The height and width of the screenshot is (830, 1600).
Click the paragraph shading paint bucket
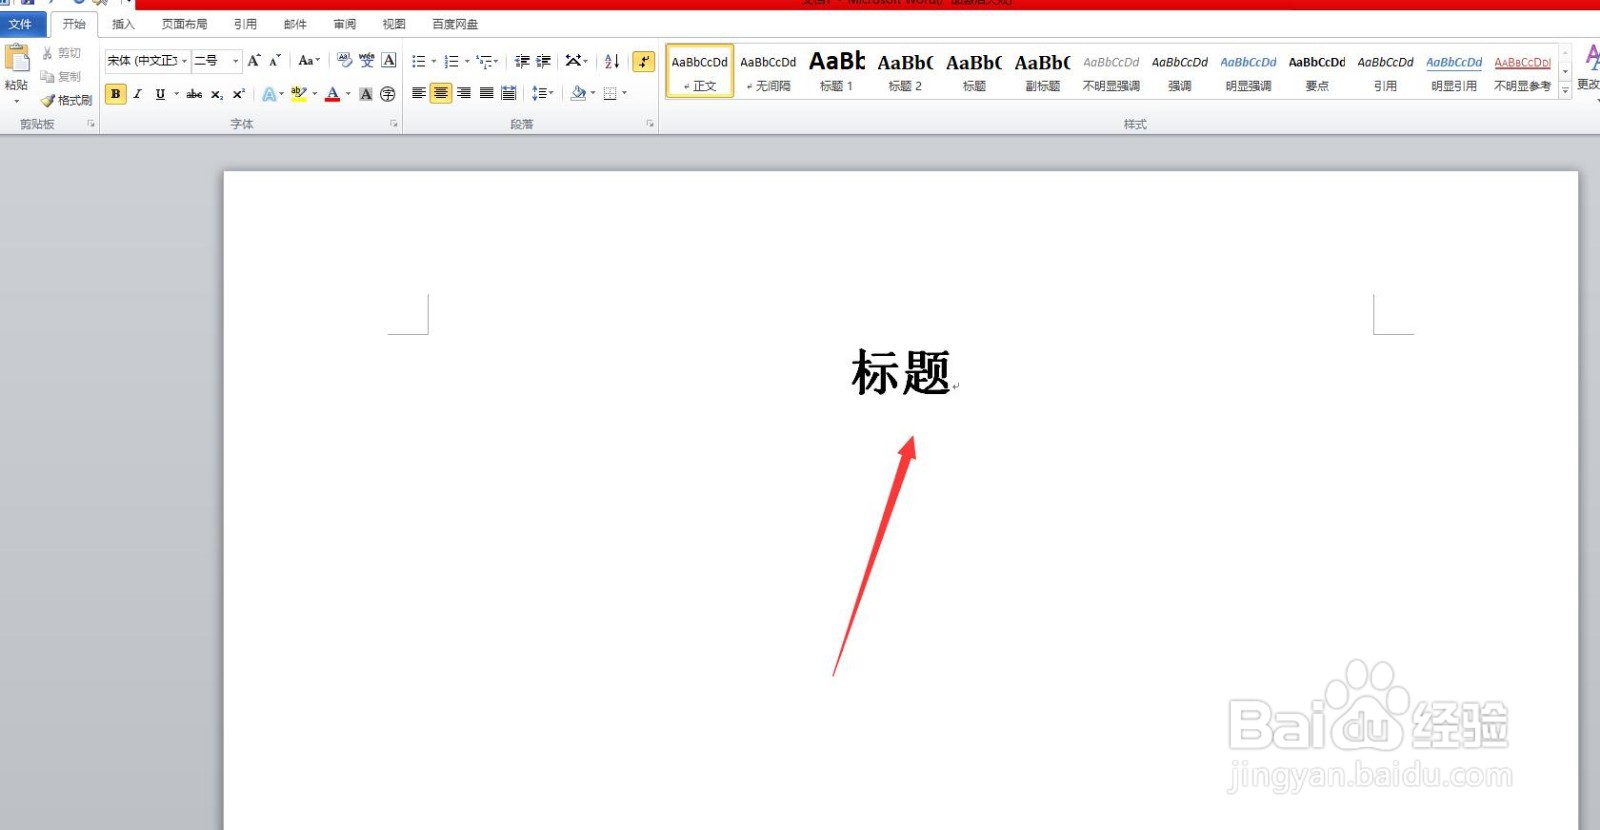578,94
